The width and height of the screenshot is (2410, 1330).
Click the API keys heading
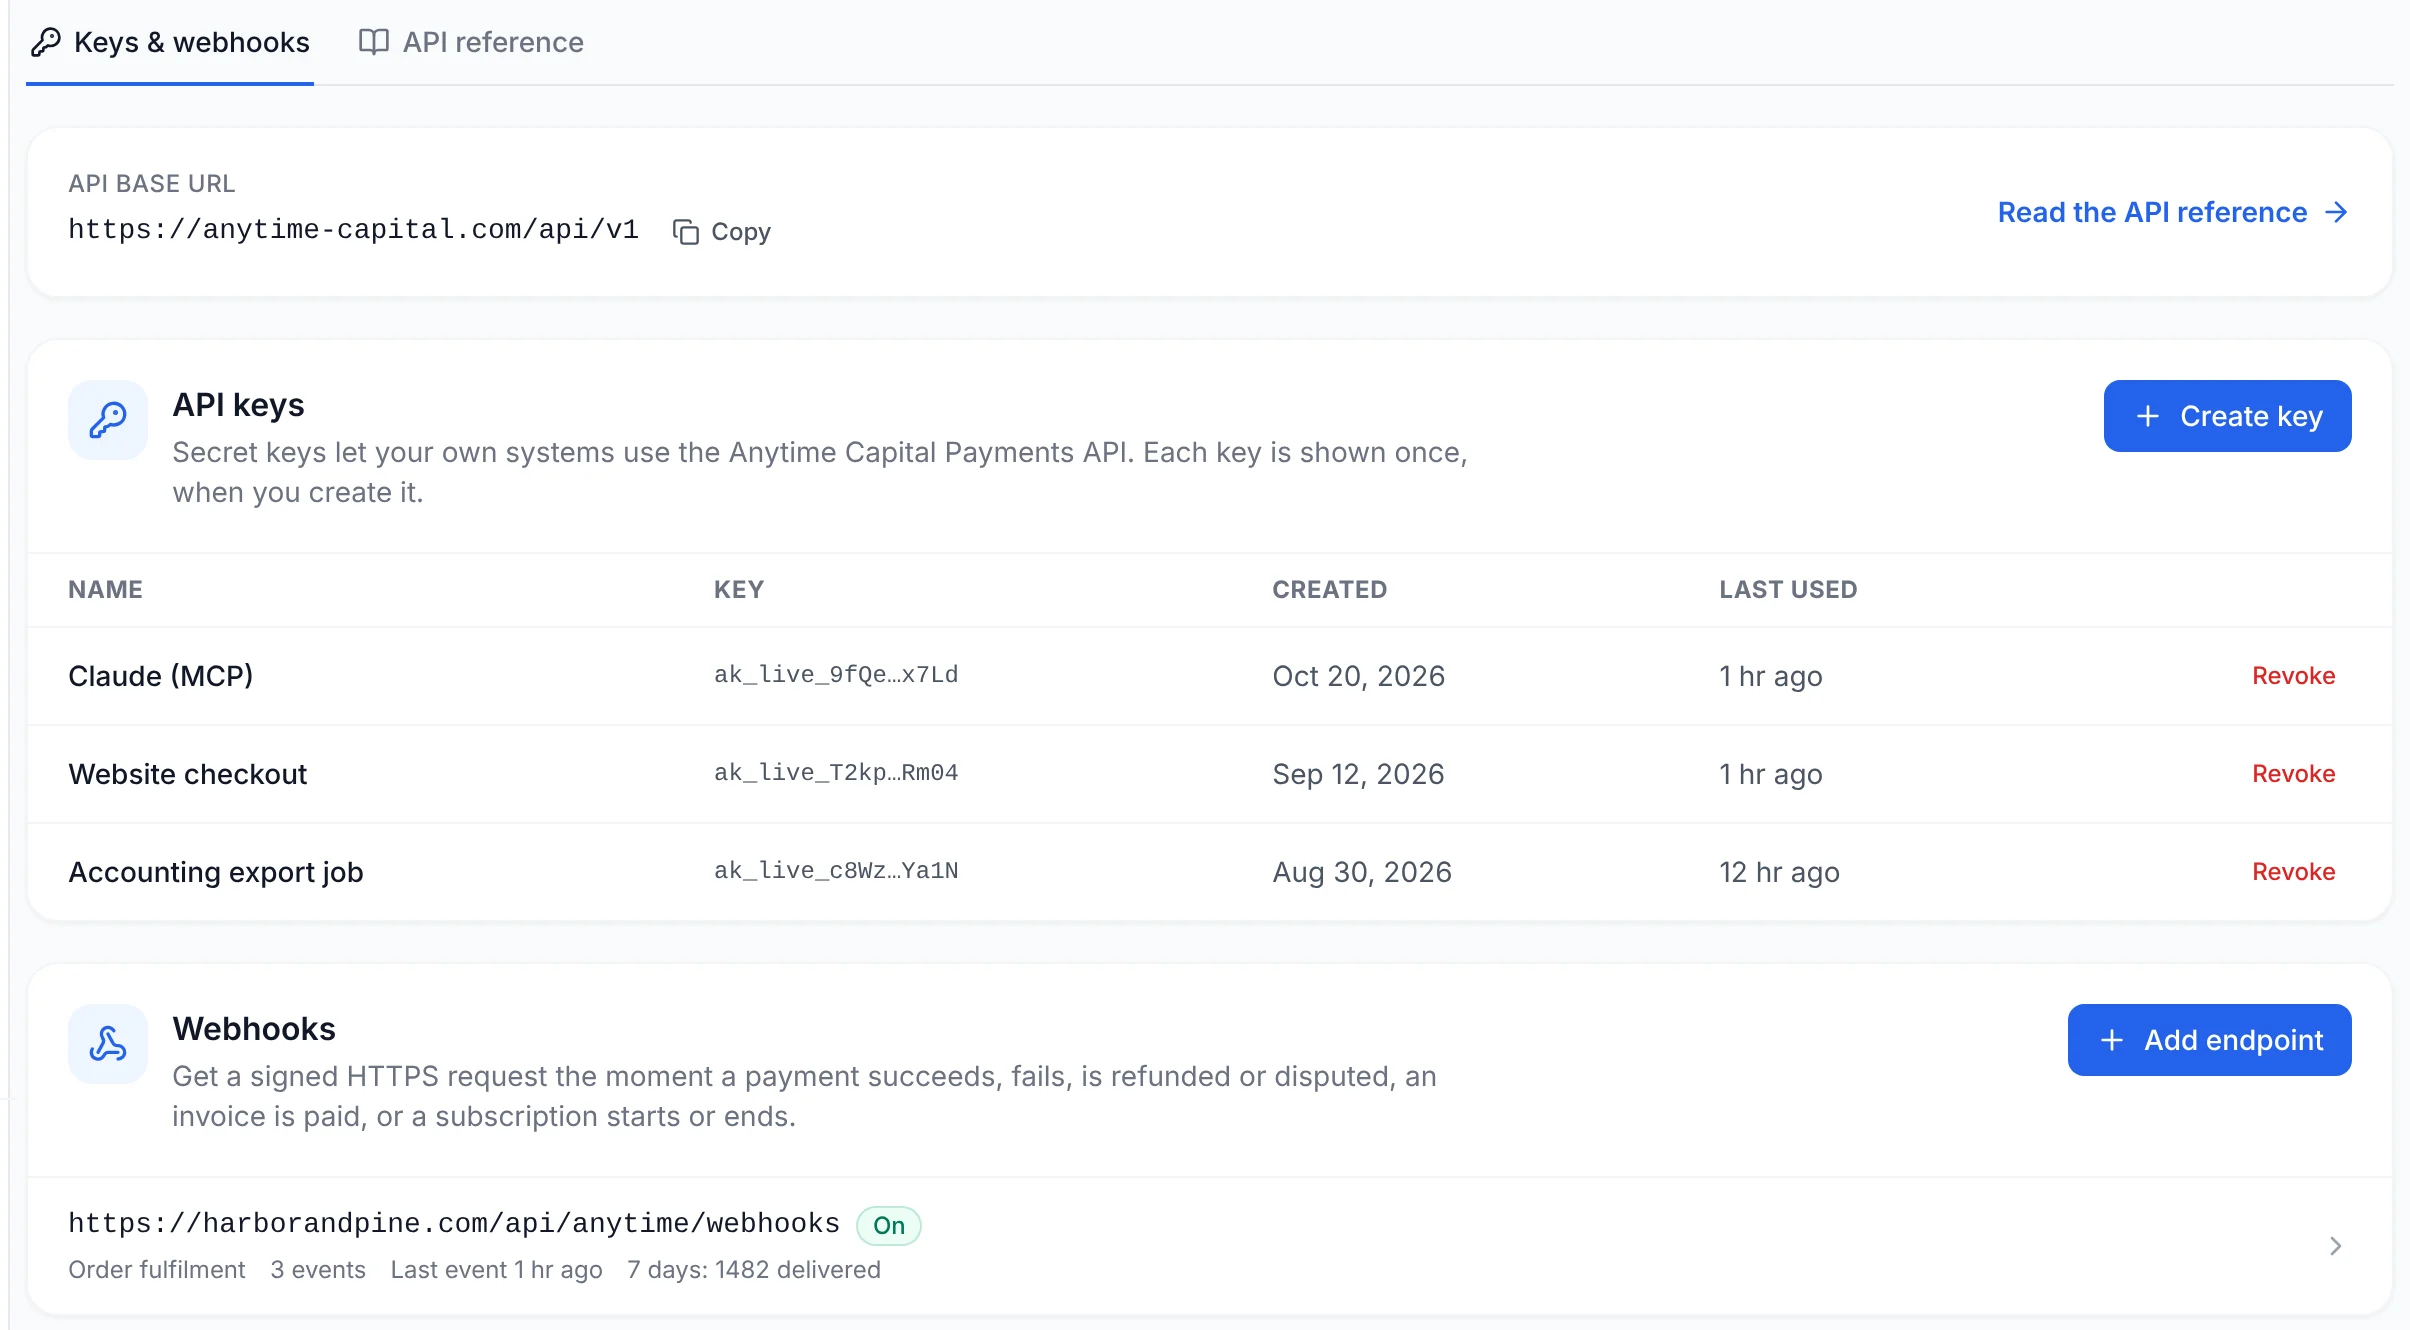238,405
